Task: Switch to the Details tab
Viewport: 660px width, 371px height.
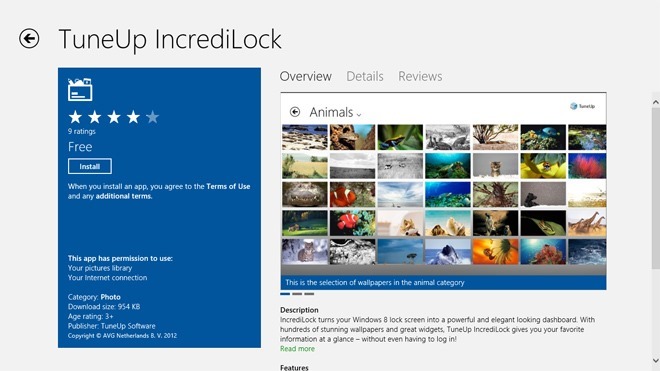Action: (365, 76)
